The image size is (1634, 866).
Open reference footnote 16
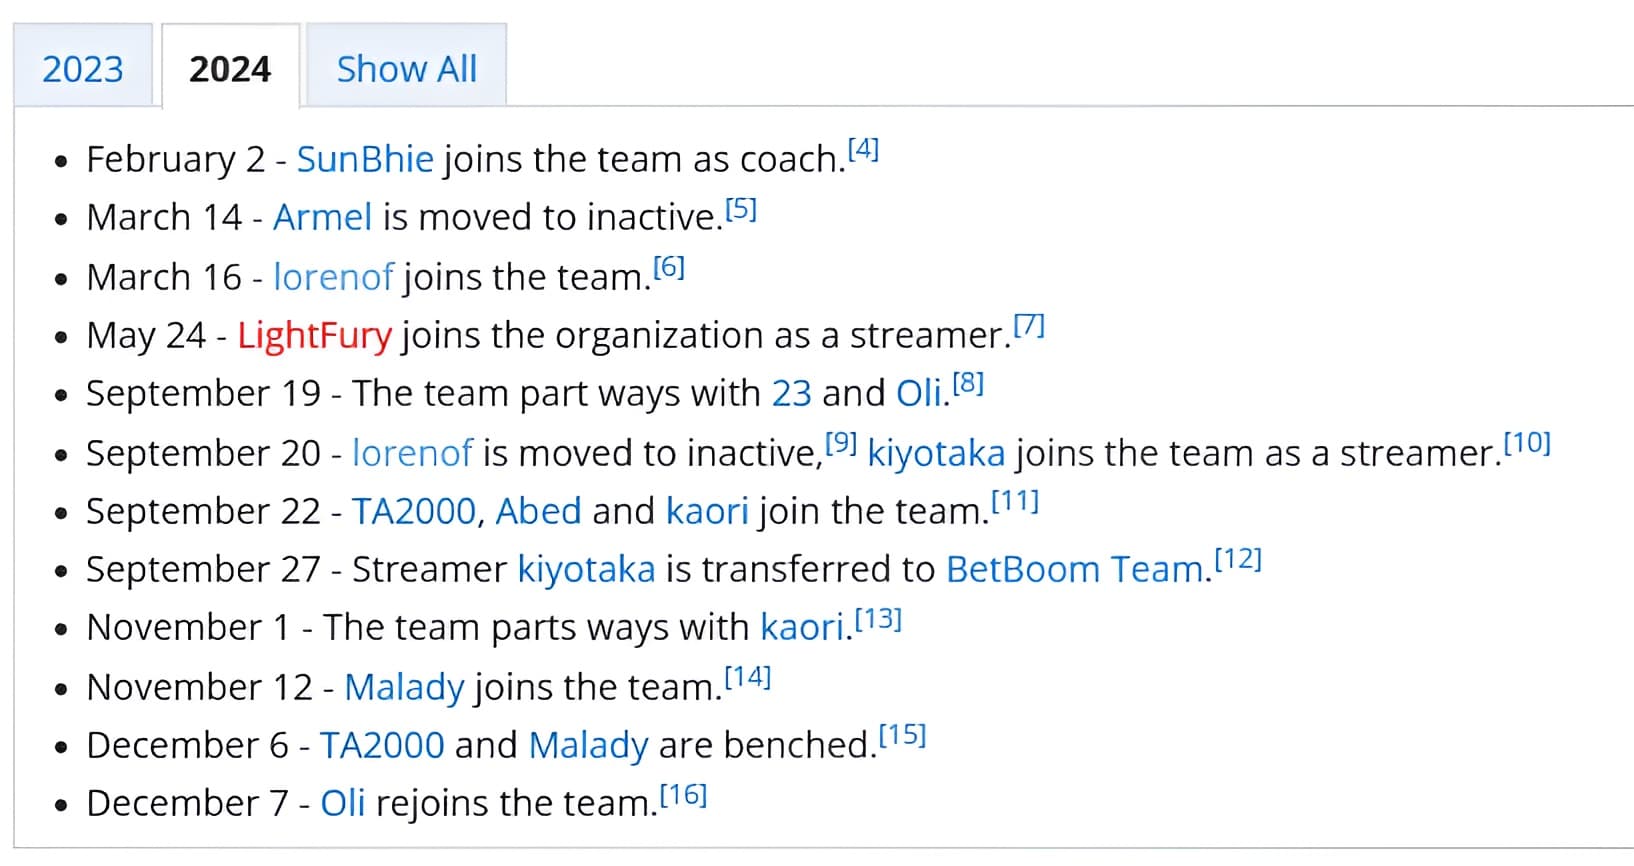click(683, 795)
